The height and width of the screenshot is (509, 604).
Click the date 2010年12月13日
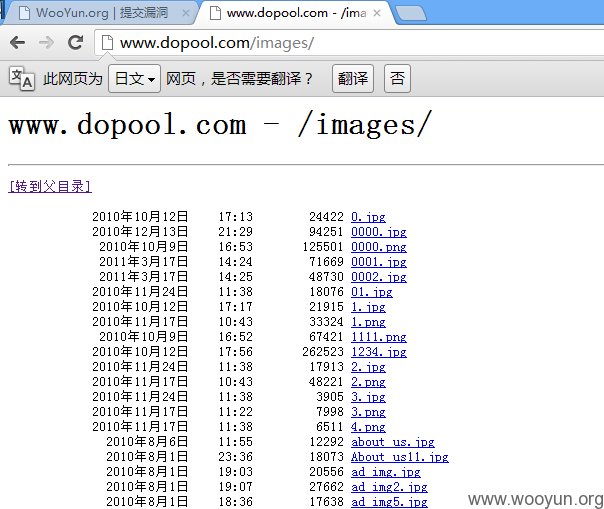pos(140,232)
